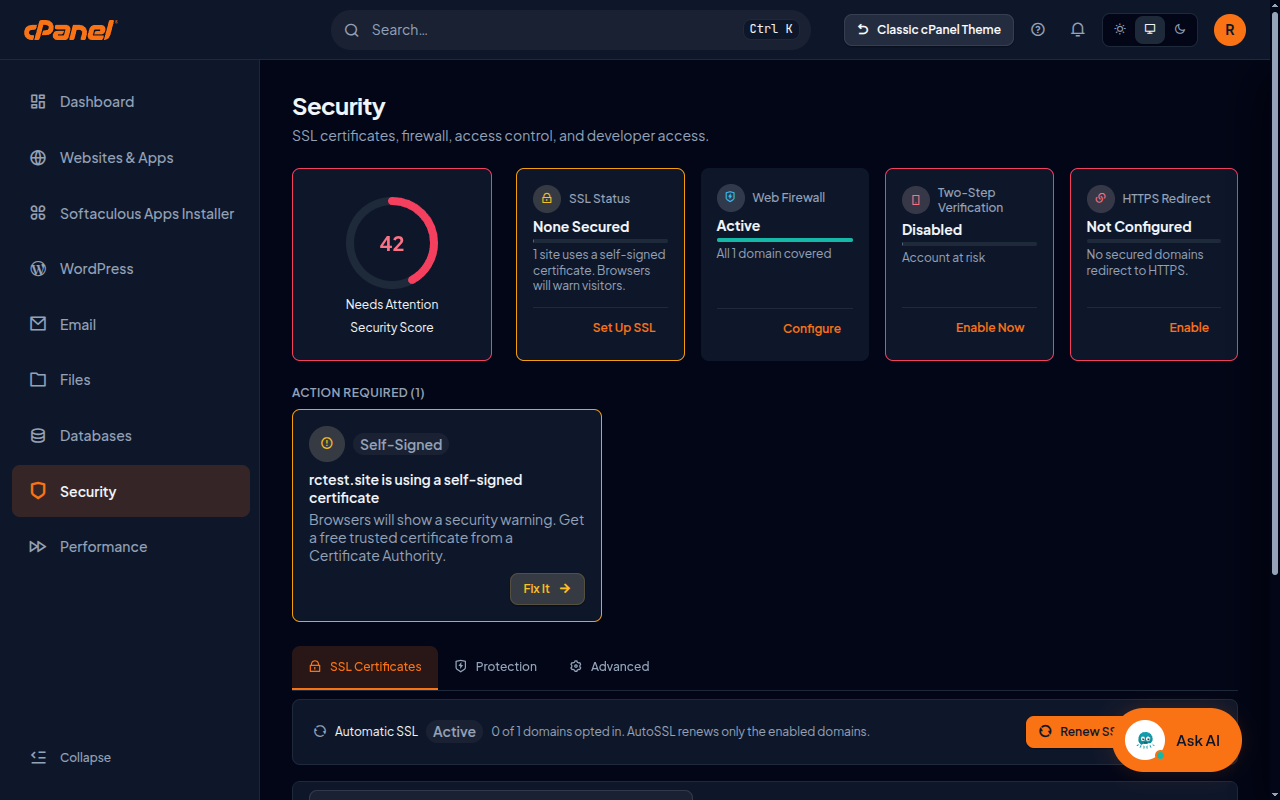Click the Security shield sidebar icon
This screenshot has height=800, width=1280.
[38, 491]
